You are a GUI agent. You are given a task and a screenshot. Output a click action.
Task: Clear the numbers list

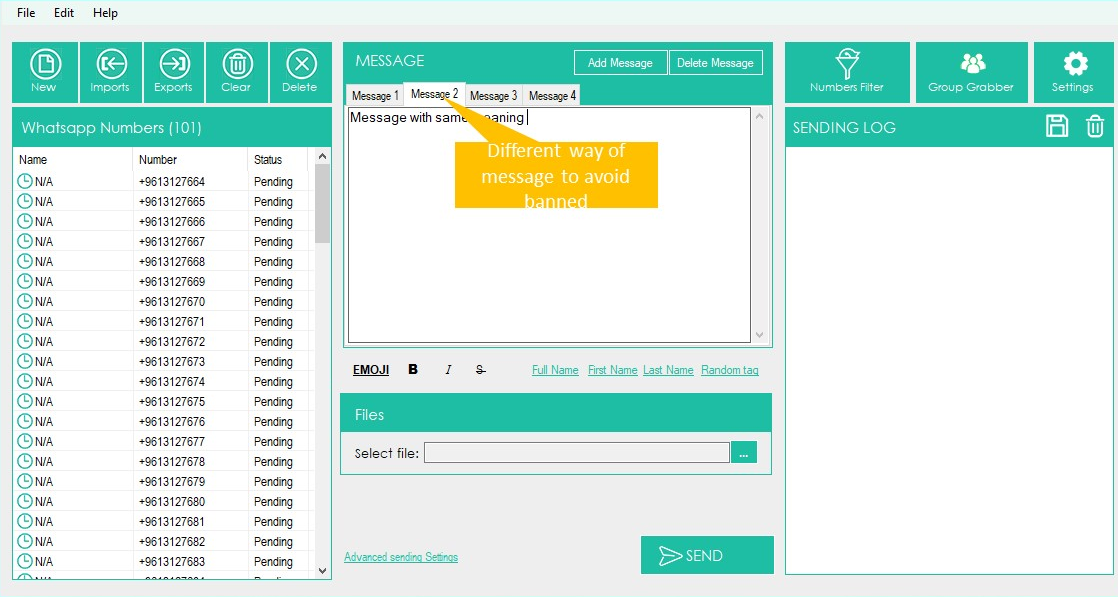pyautogui.click(x=236, y=71)
